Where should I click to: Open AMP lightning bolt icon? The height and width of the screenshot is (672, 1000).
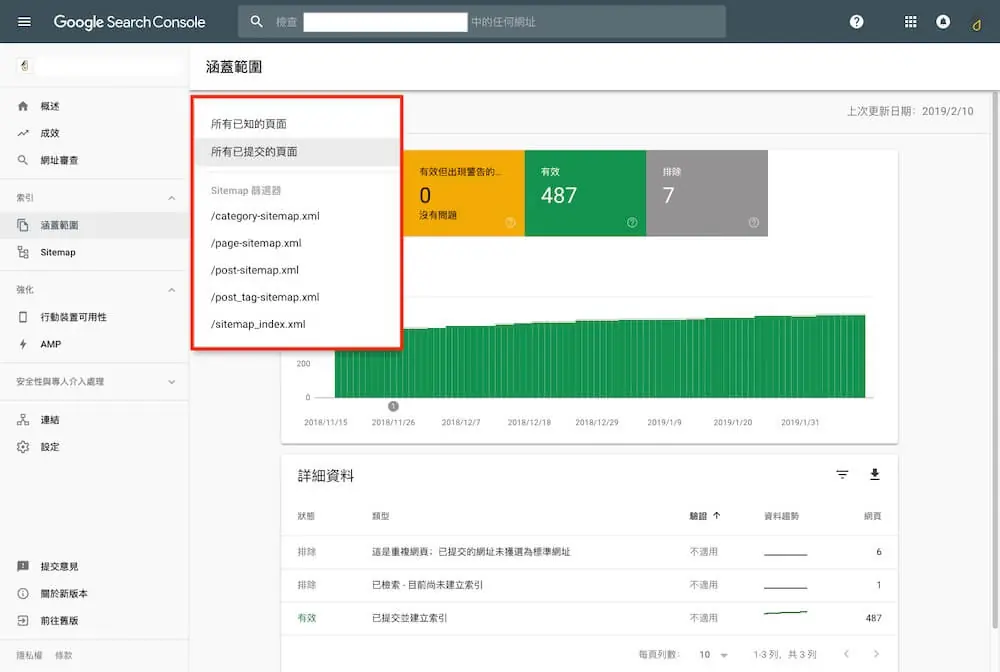(23, 344)
